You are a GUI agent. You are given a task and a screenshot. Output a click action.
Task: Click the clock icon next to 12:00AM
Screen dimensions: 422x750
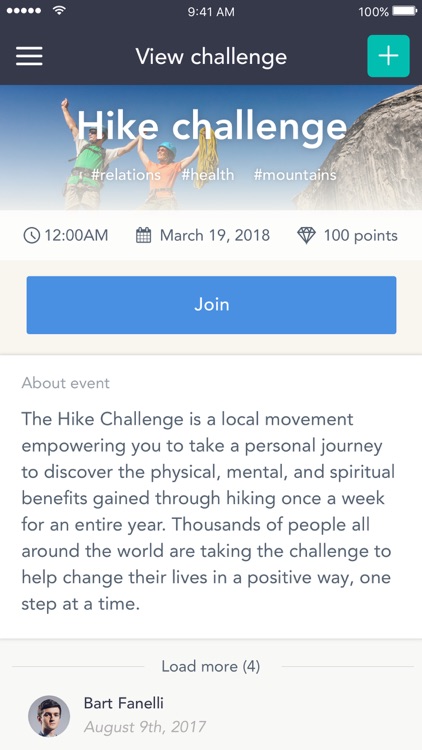[32, 235]
